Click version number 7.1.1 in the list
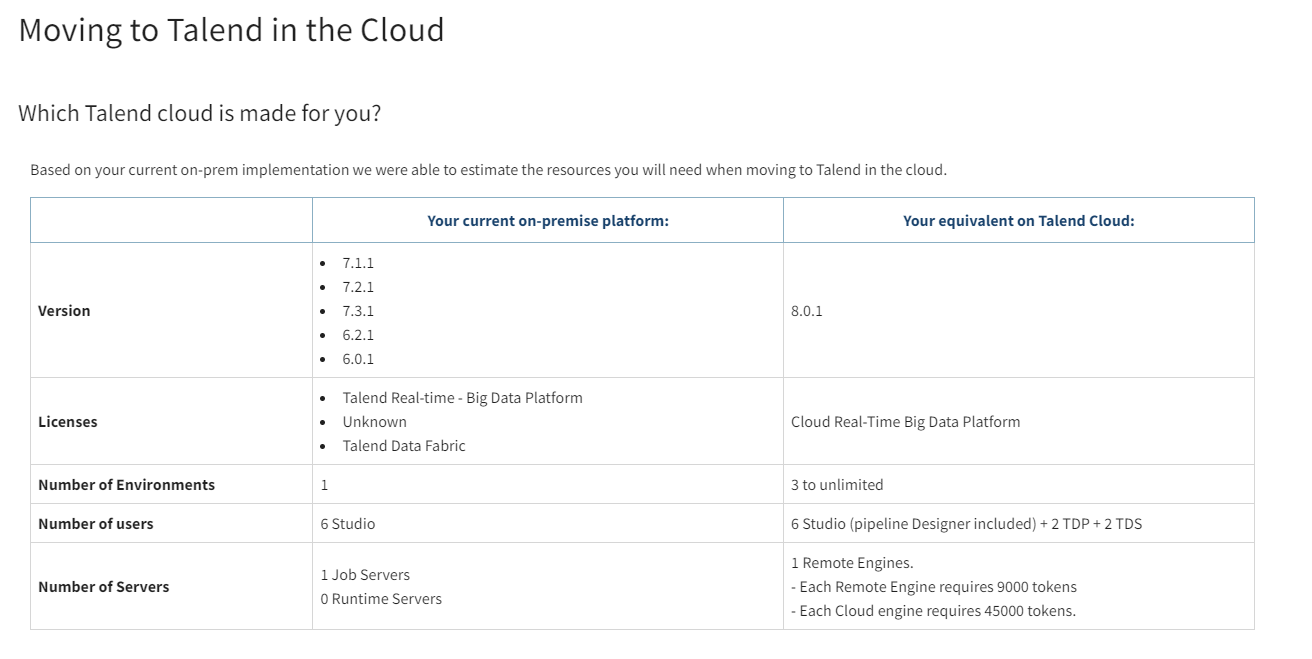1312x659 pixels. point(356,262)
